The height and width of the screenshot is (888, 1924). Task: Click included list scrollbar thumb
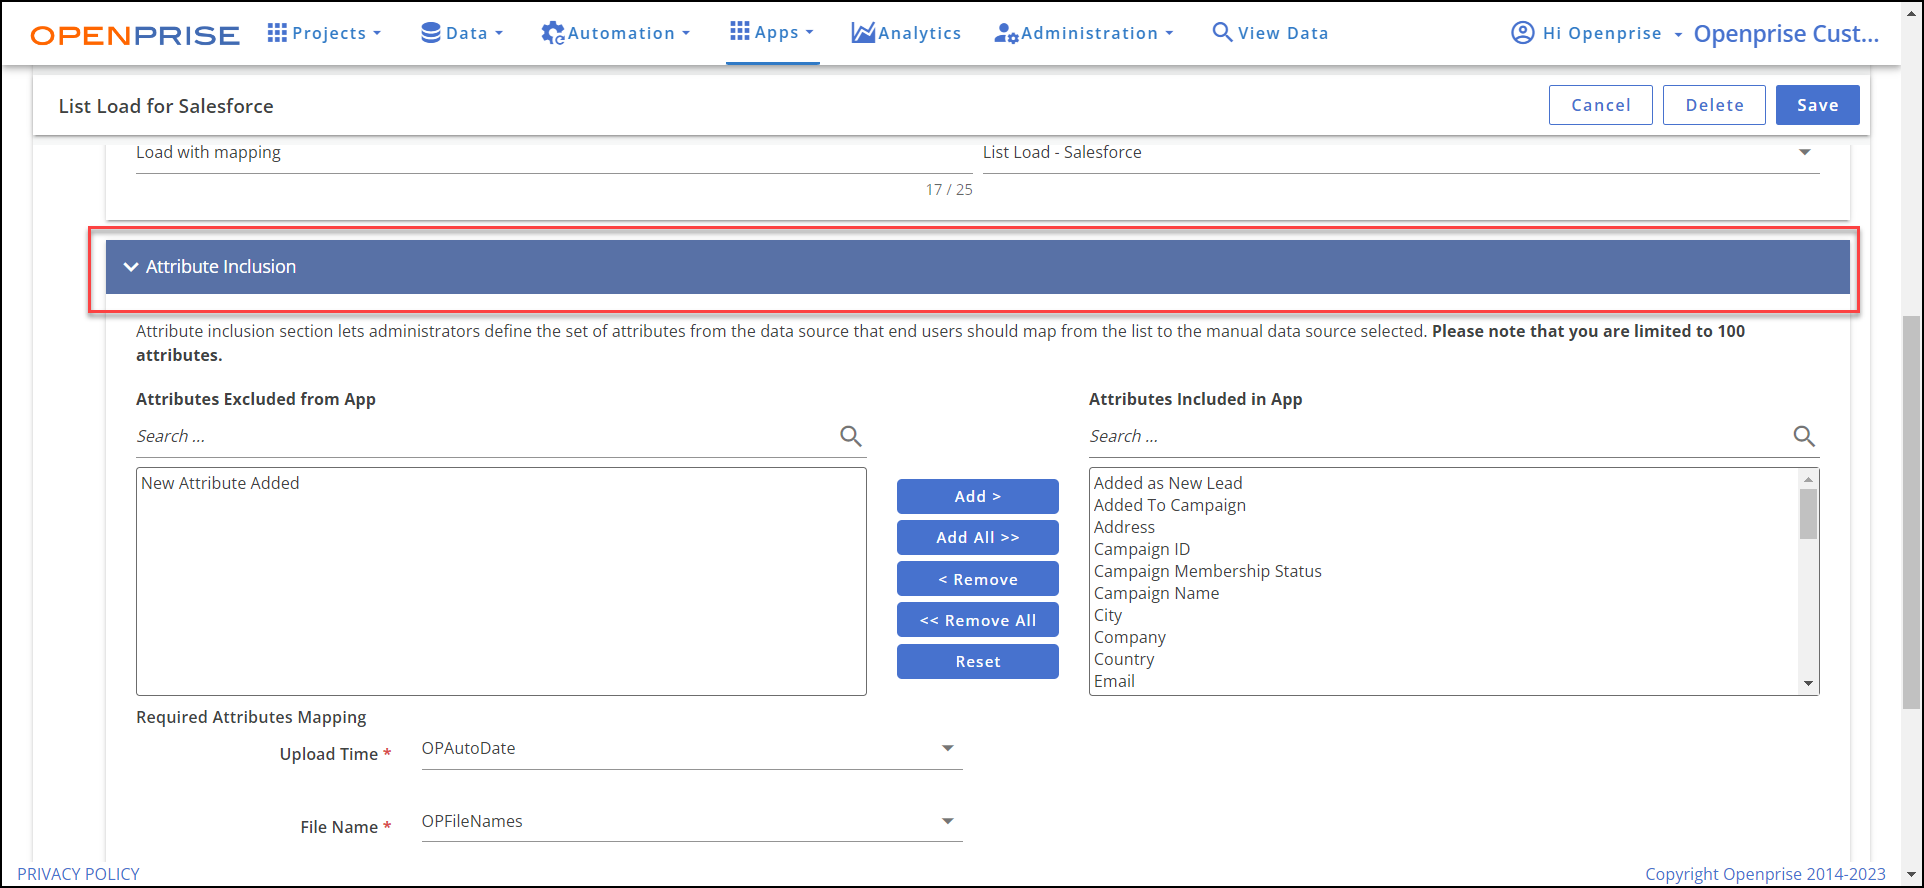pyautogui.click(x=1808, y=514)
